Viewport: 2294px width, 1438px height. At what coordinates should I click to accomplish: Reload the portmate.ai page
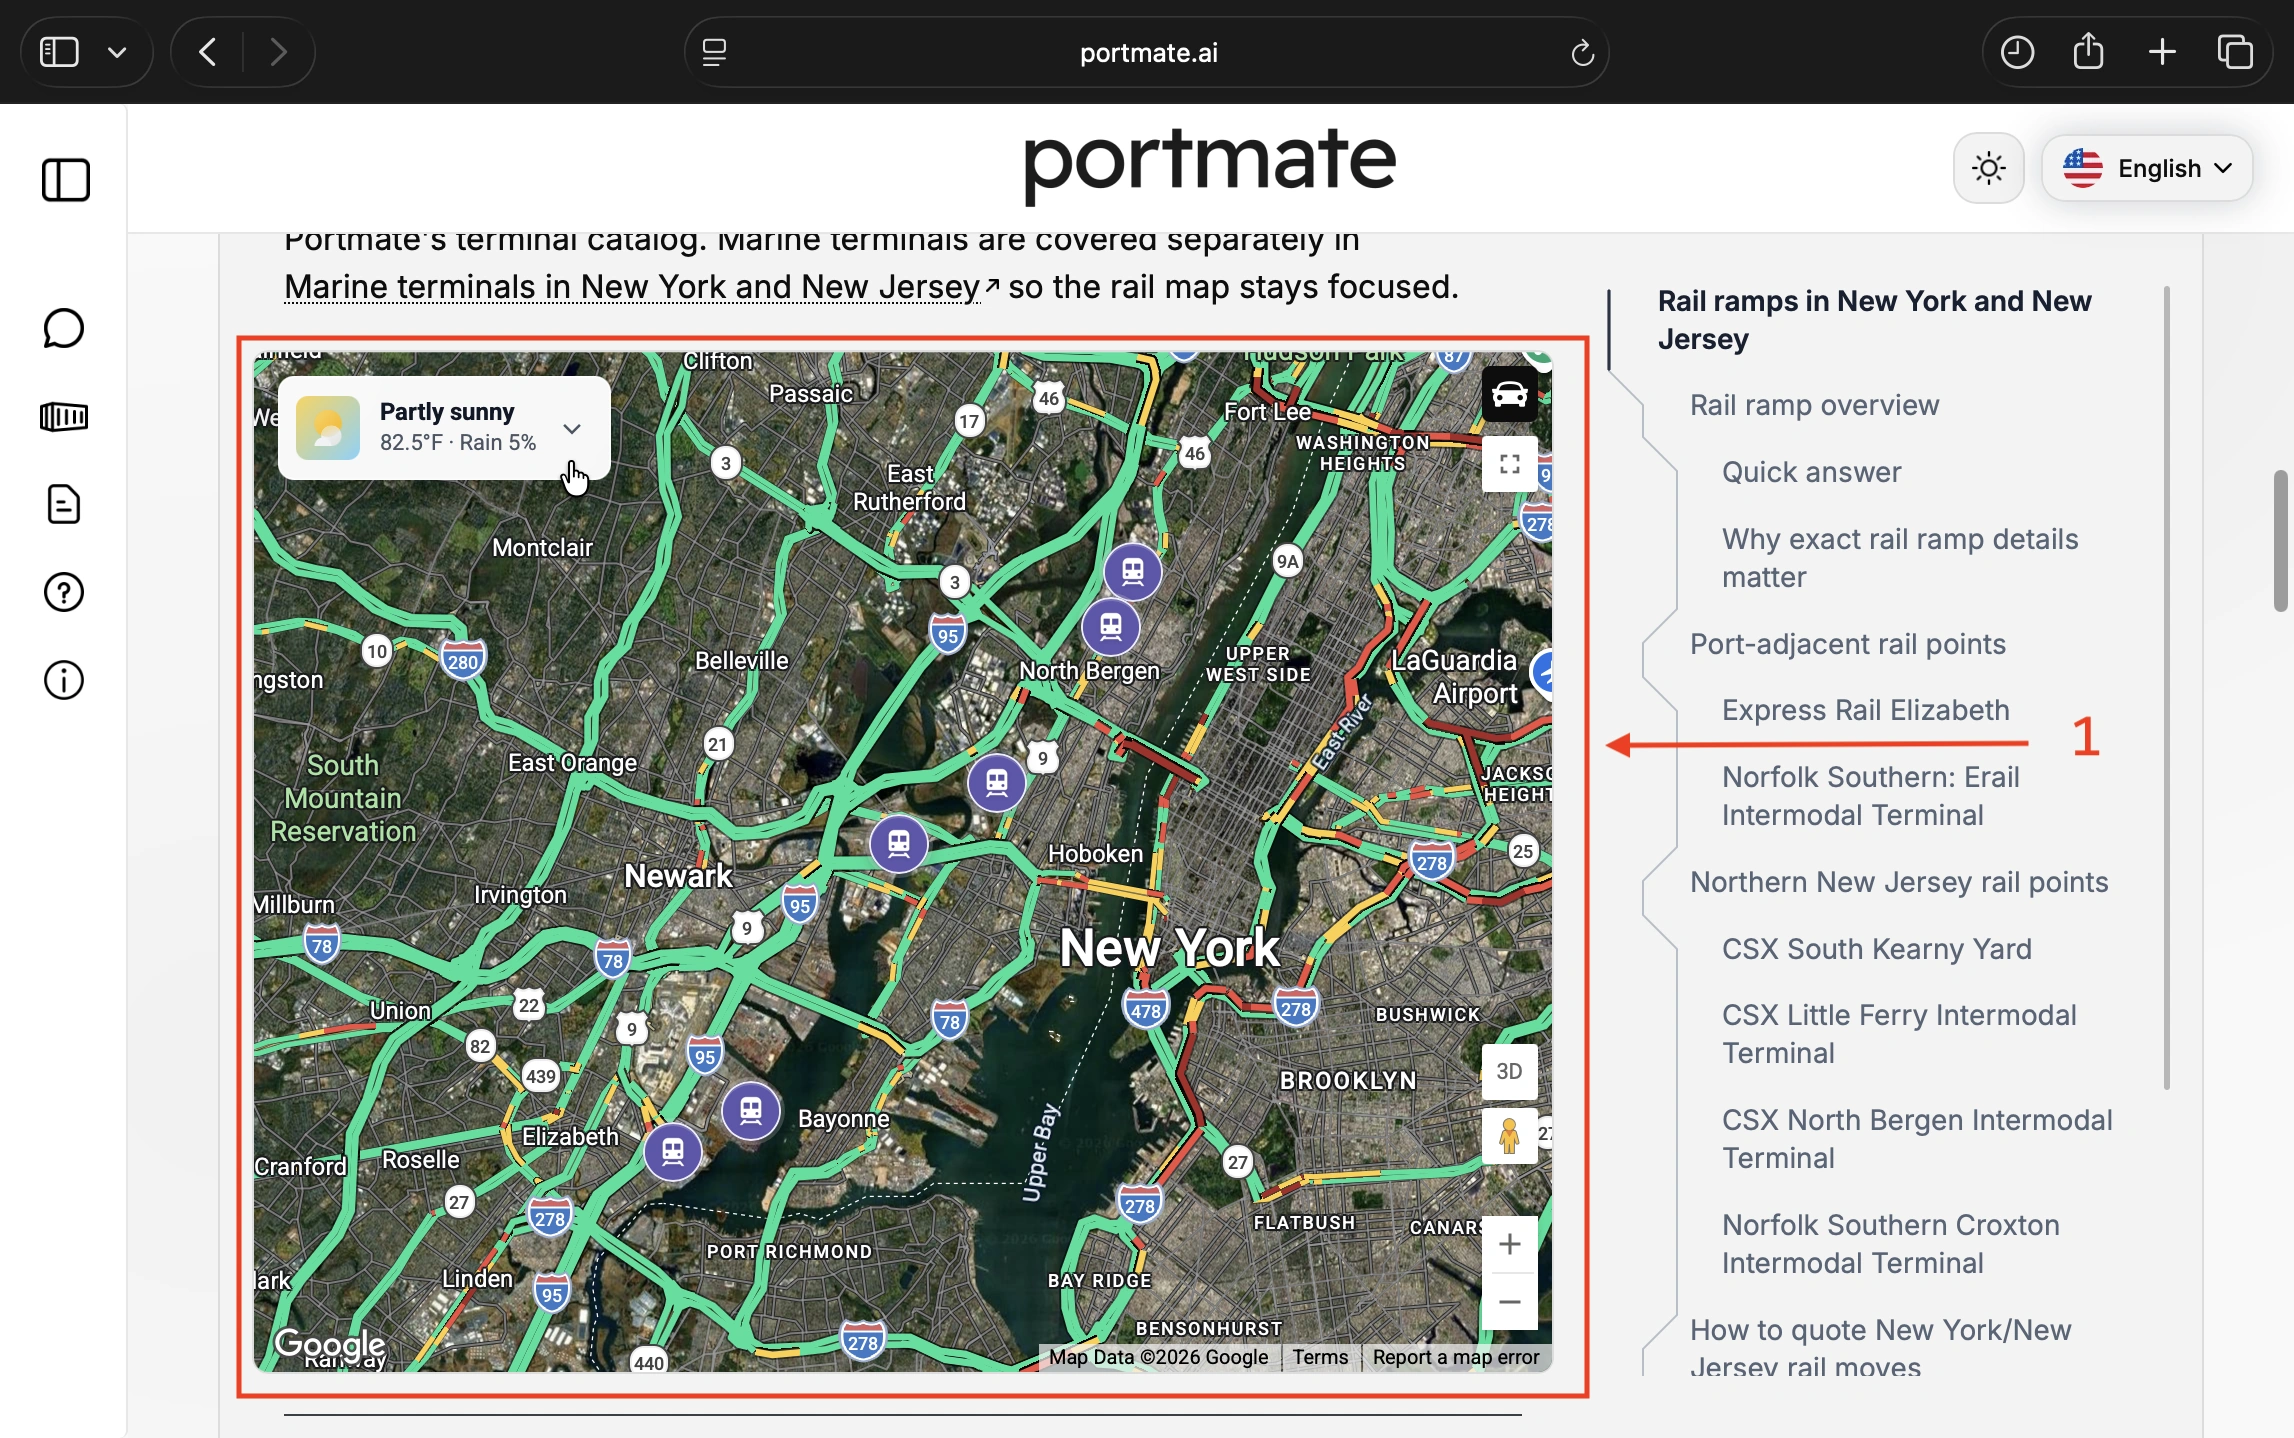tap(1582, 52)
